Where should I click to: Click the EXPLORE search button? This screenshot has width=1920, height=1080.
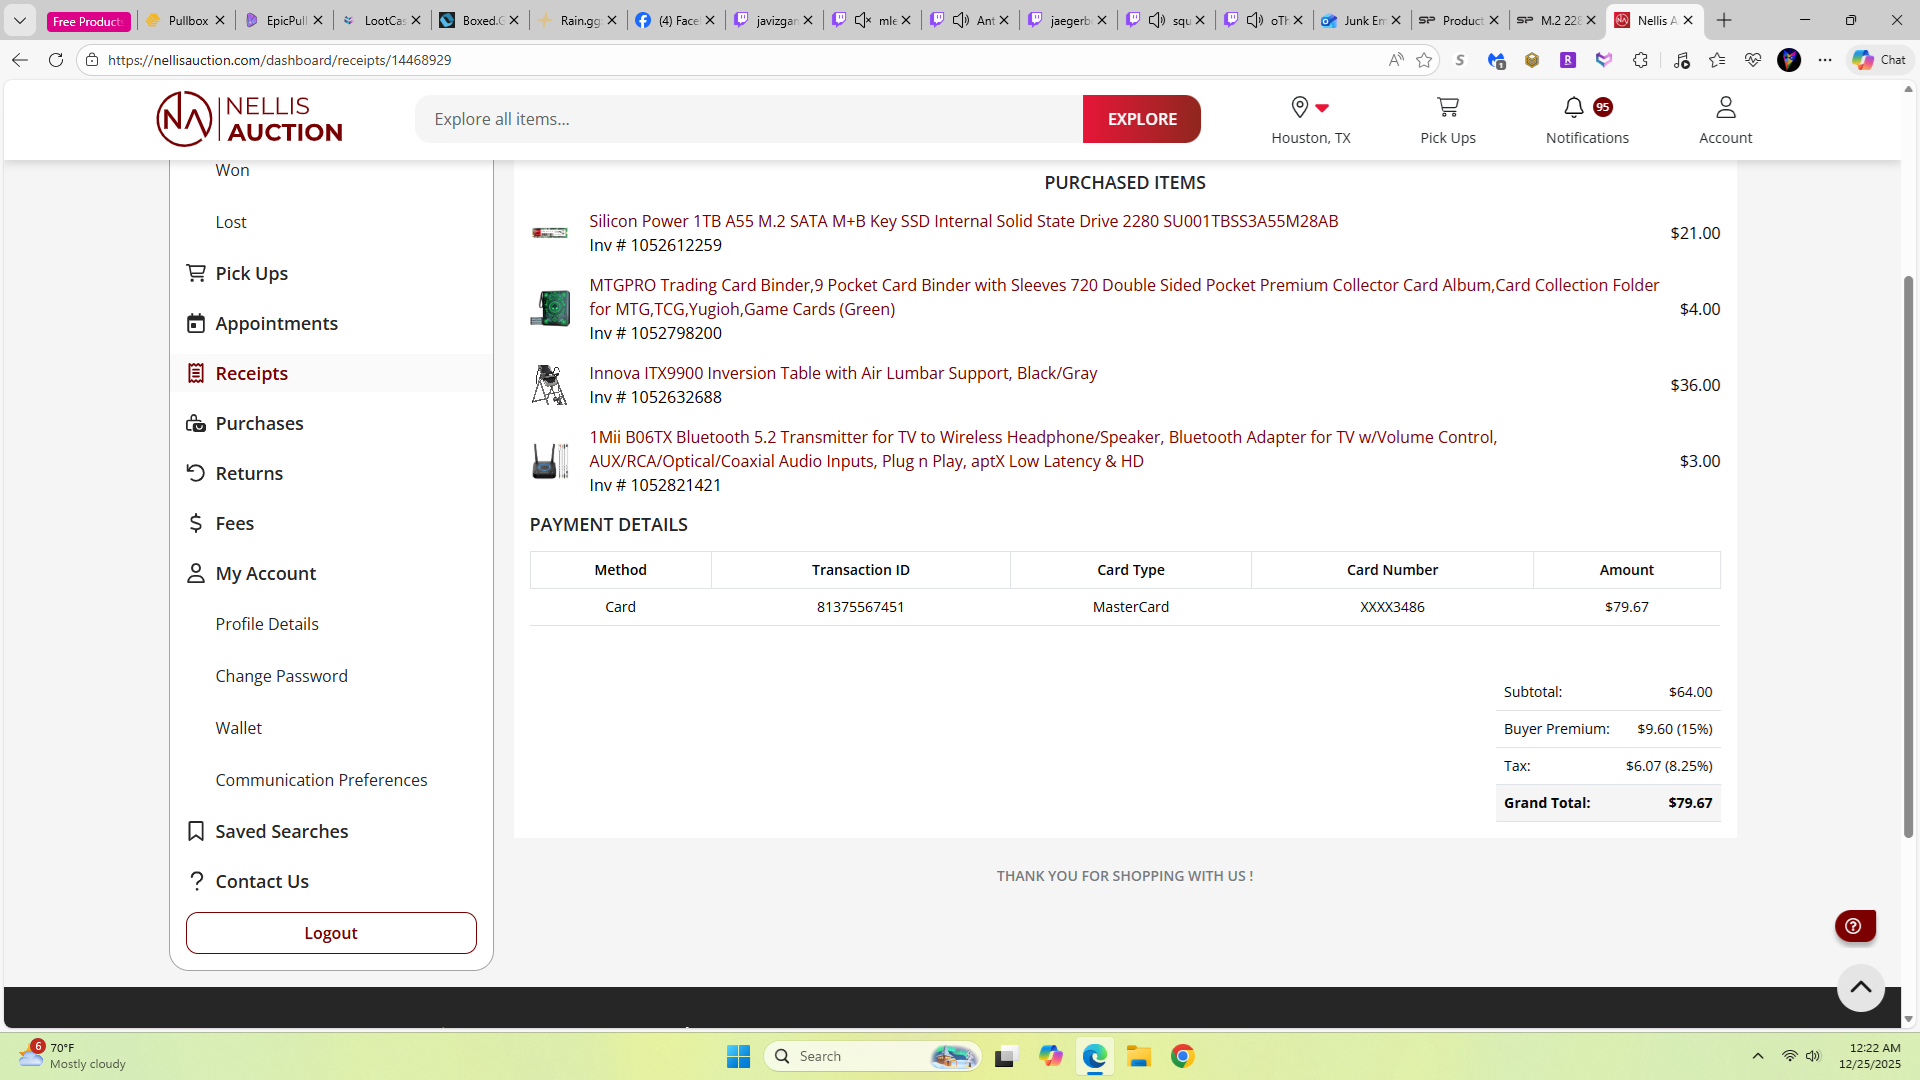point(1141,119)
